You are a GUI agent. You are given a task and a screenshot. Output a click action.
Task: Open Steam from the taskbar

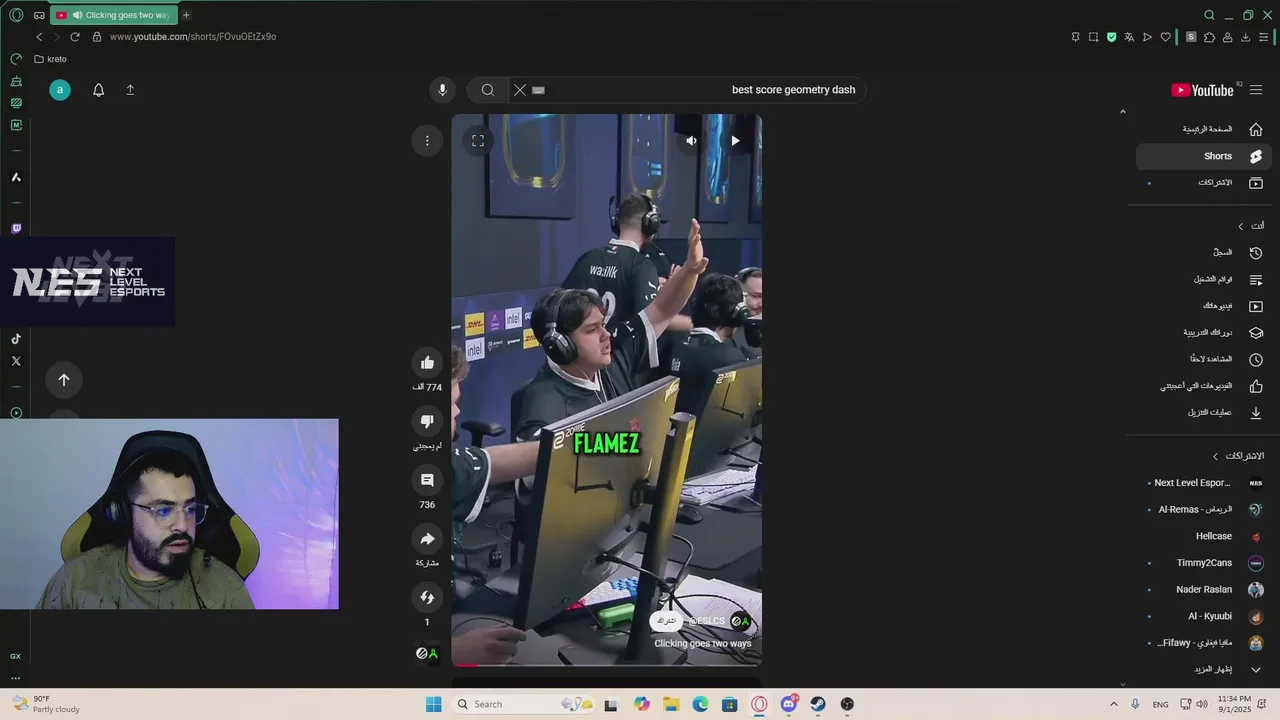click(x=818, y=704)
